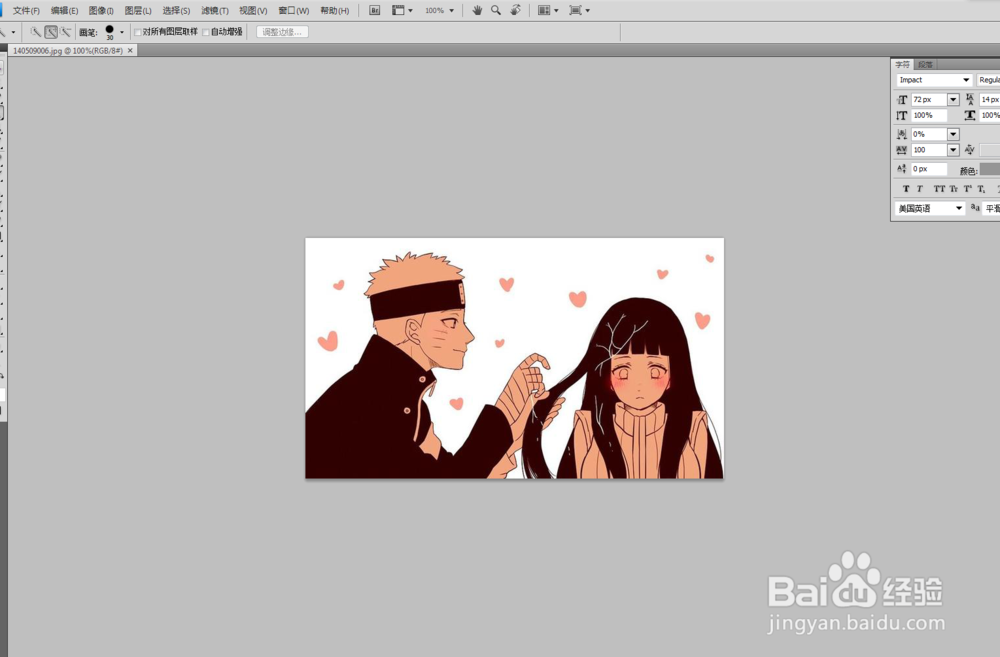Enable the 自动增强 checkbox

[206, 33]
